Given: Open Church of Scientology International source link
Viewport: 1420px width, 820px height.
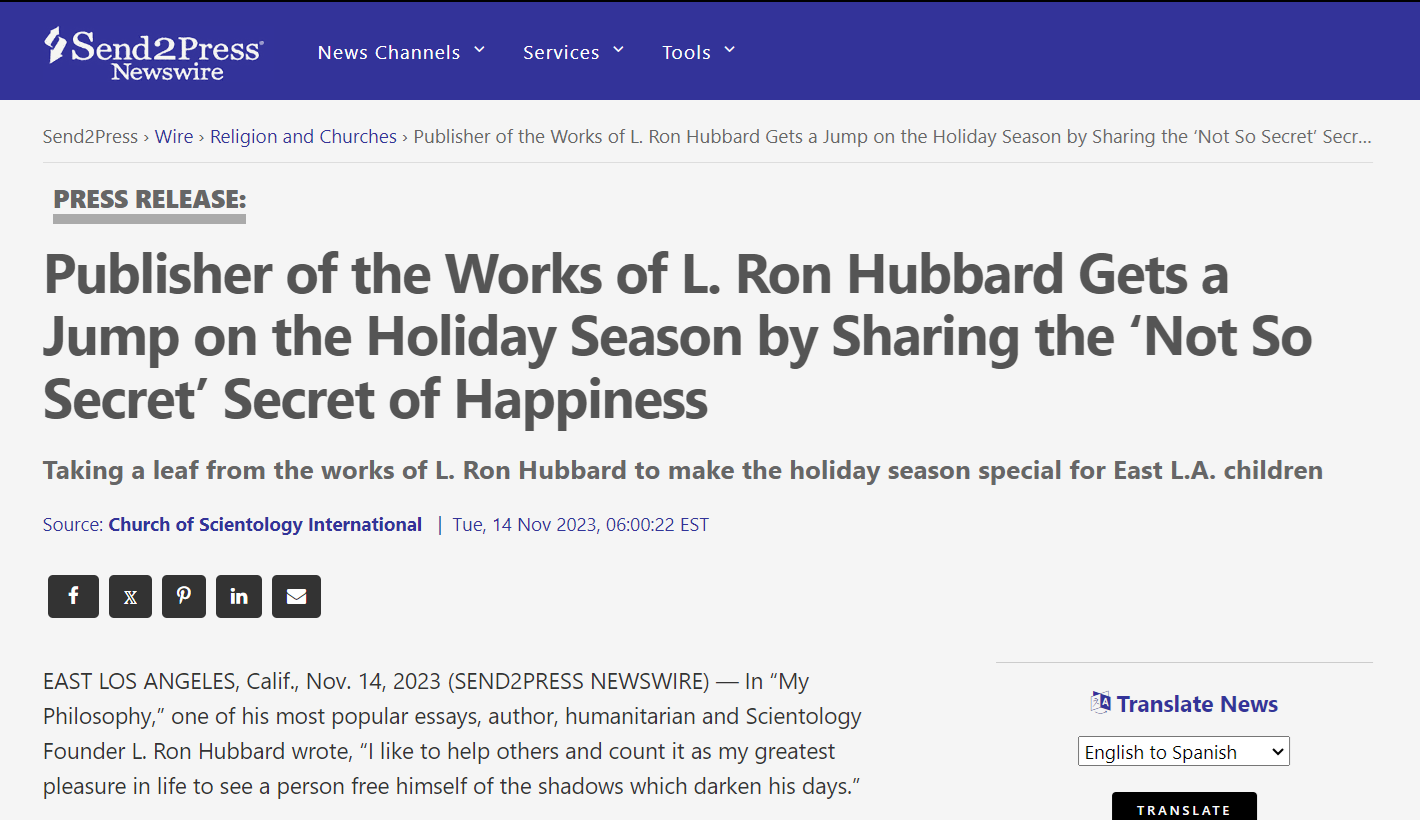Looking at the screenshot, I should [x=265, y=525].
